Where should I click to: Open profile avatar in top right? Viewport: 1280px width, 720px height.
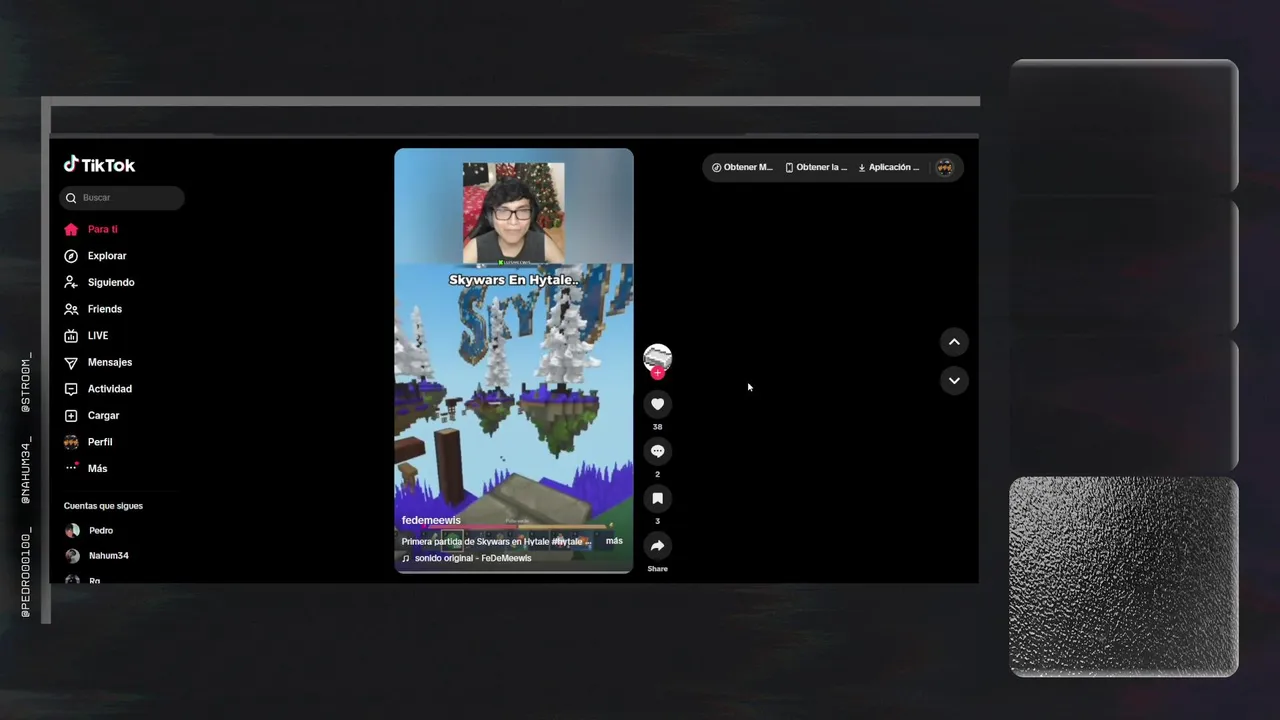[x=944, y=167]
